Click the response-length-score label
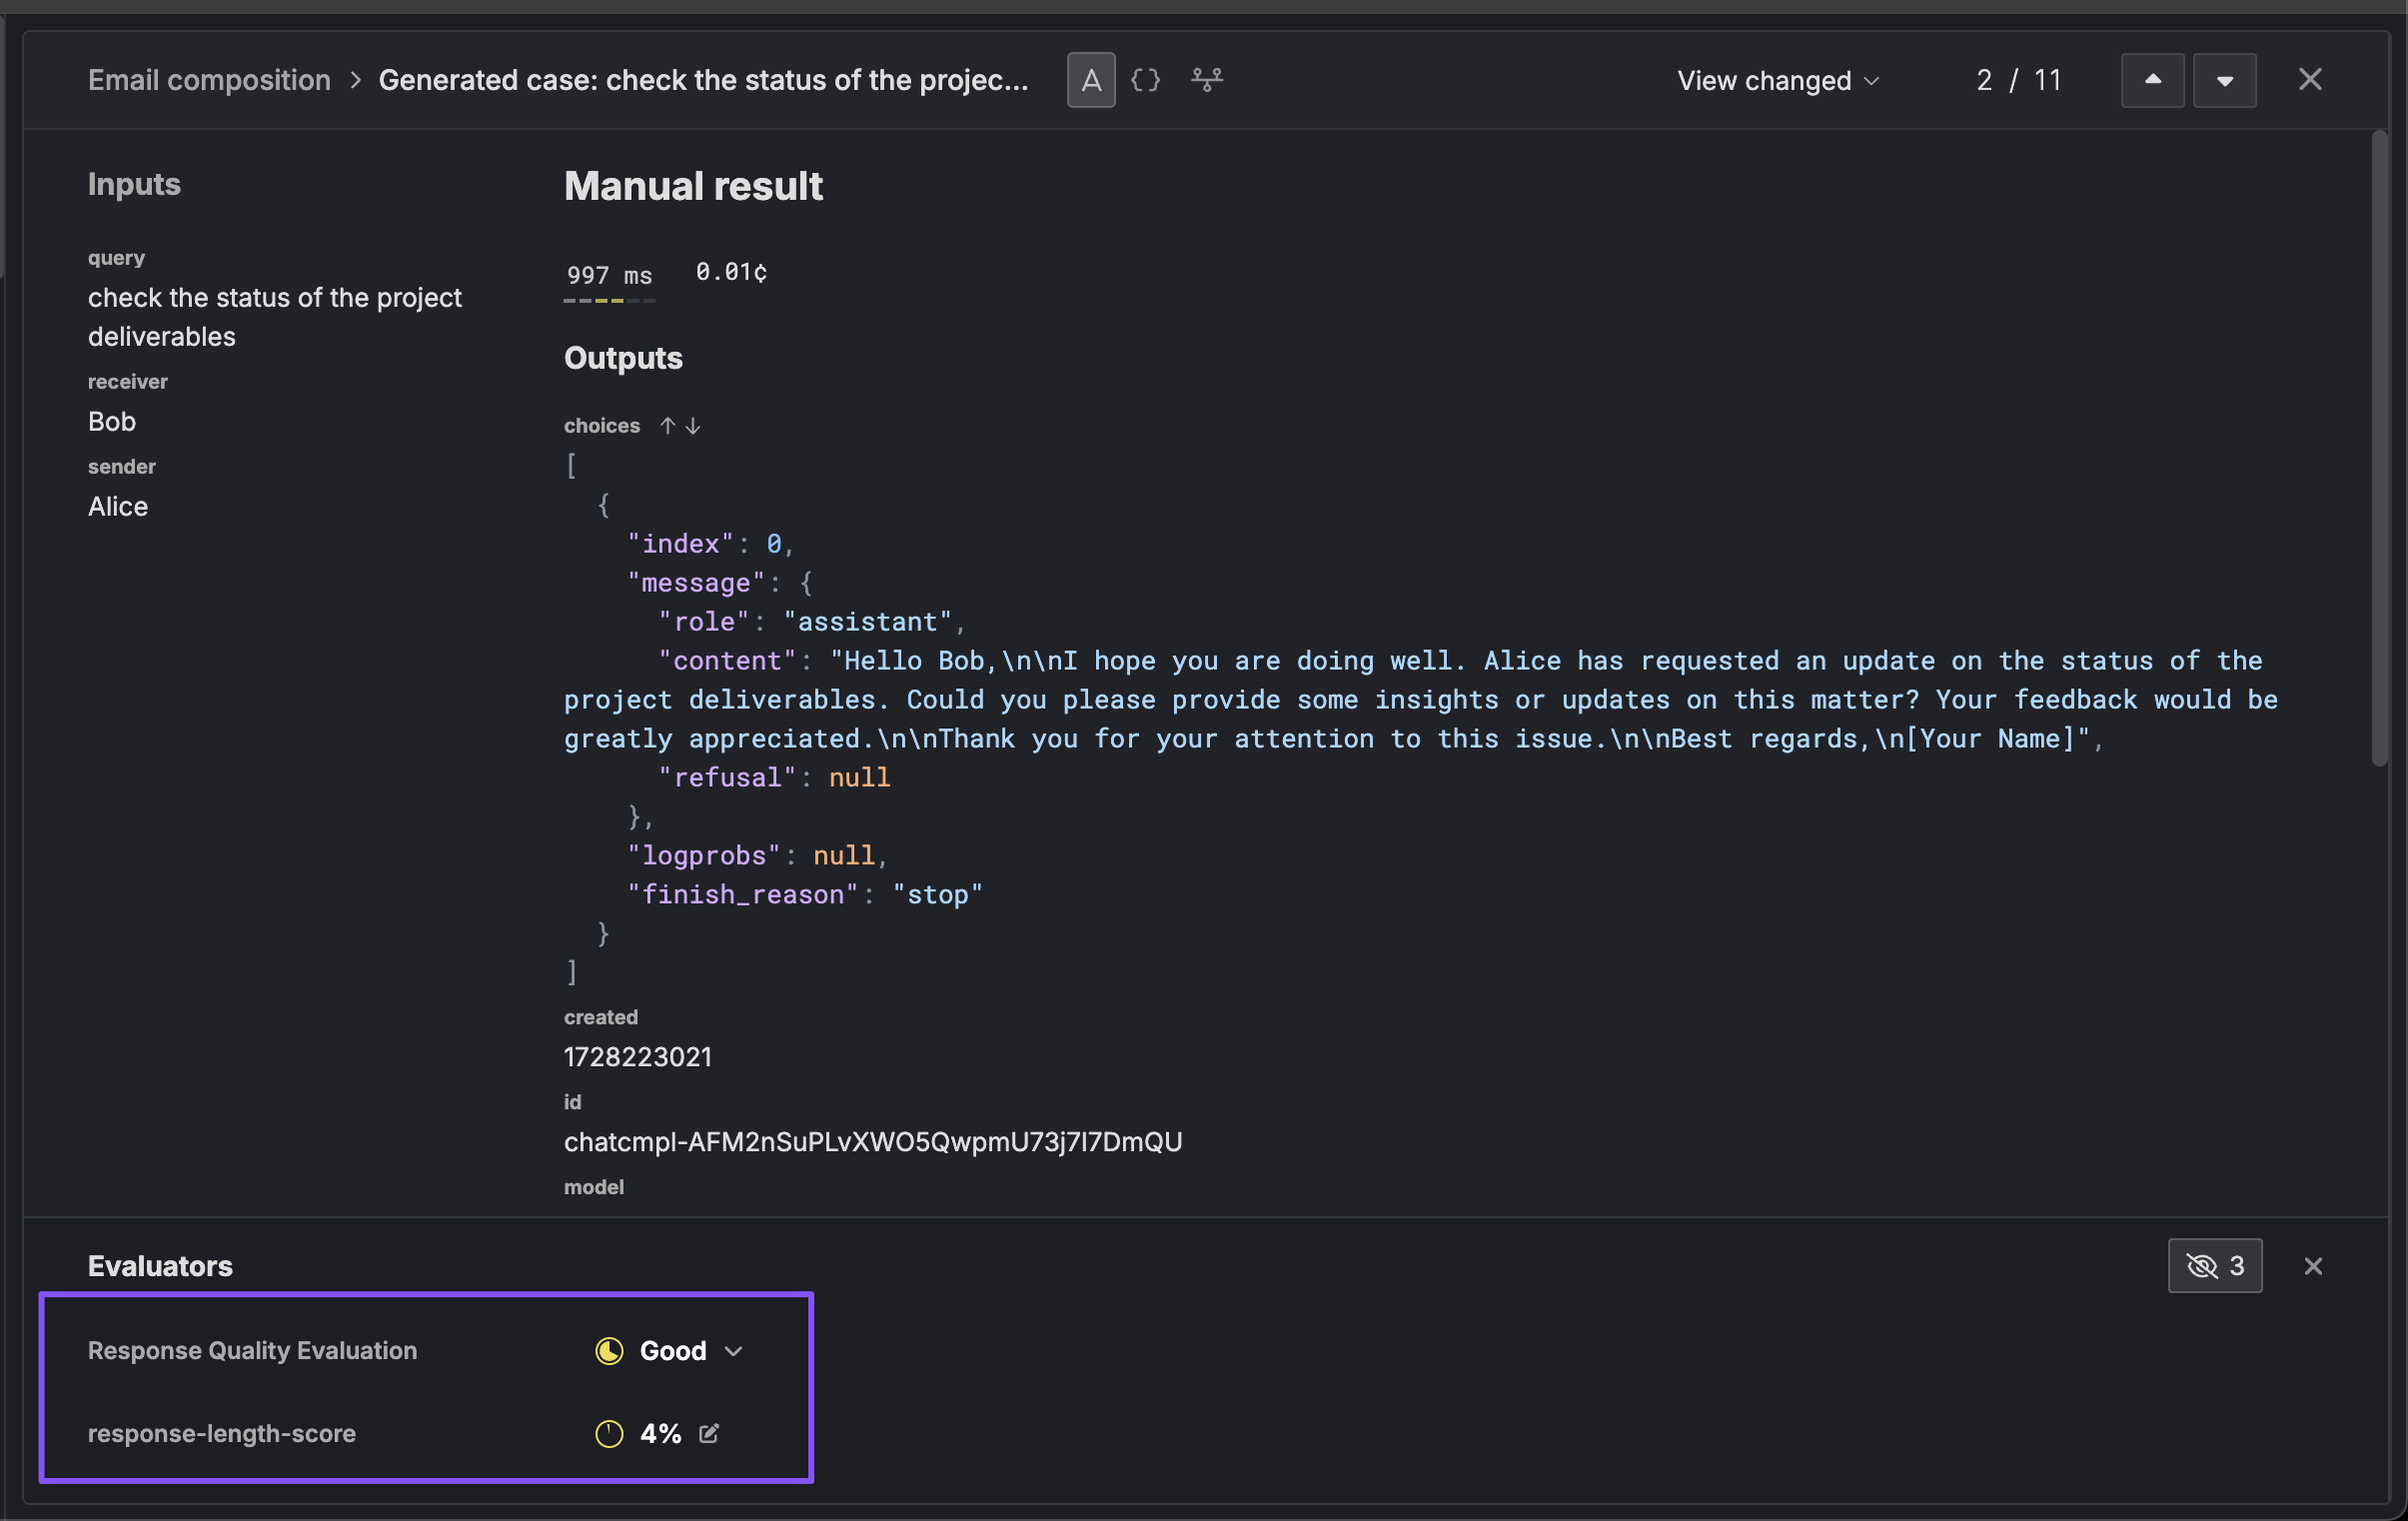Screen dimensions: 2408x1521 [x=222, y=1434]
